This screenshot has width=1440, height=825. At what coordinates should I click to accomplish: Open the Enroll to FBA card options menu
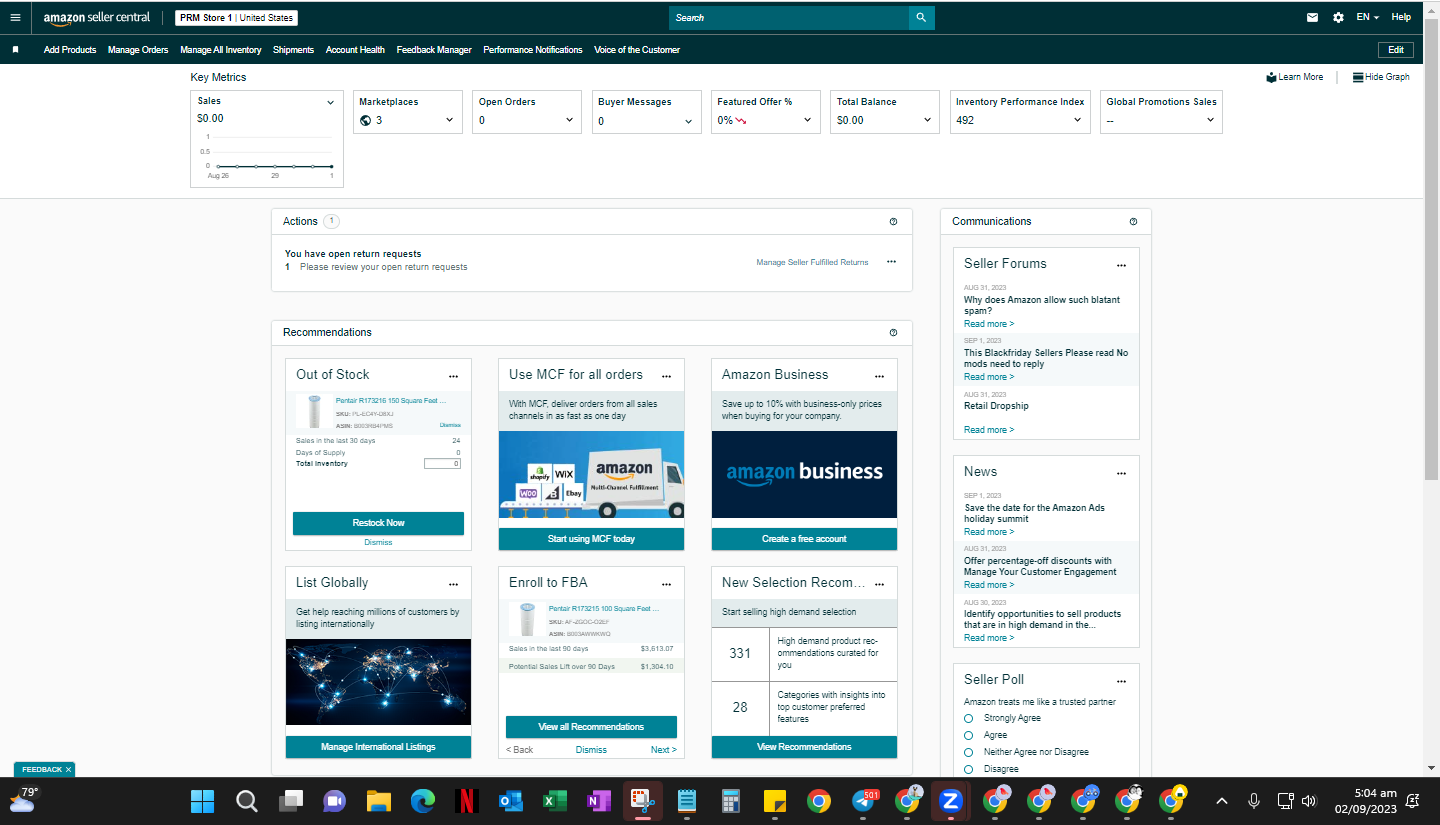click(x=666, y=584)
